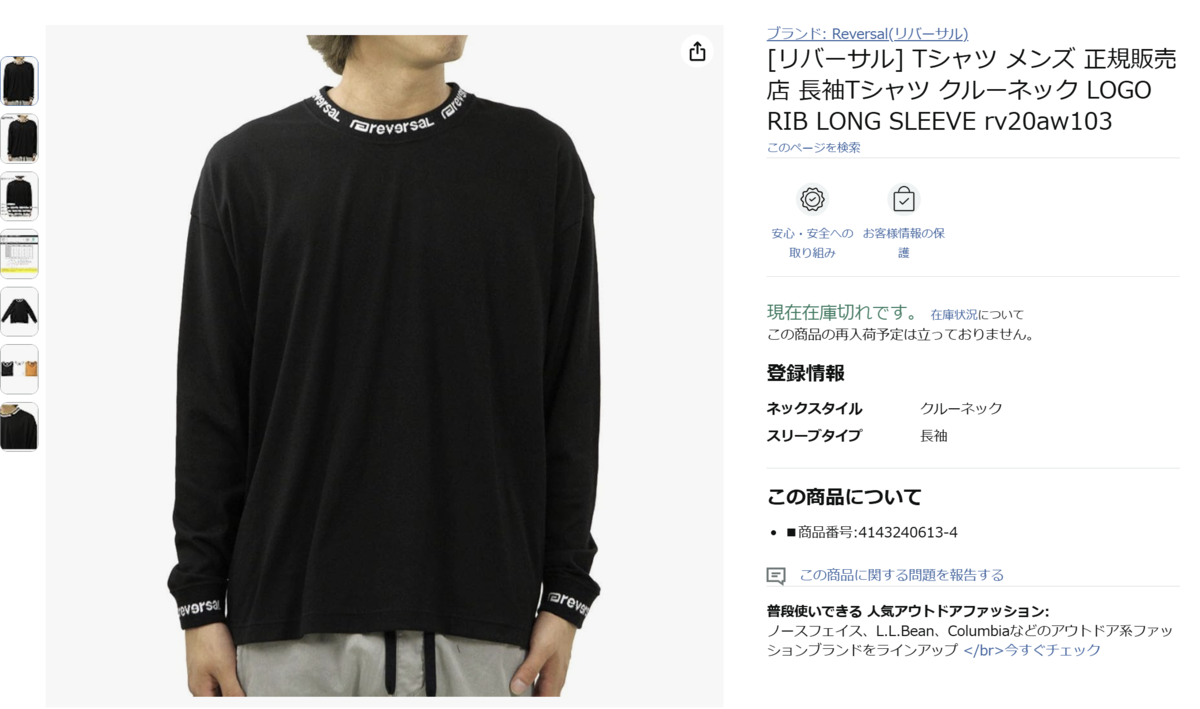Click the 今すぐチェック link
This screenshot has width=1200, height=709.
point(1052,650)
